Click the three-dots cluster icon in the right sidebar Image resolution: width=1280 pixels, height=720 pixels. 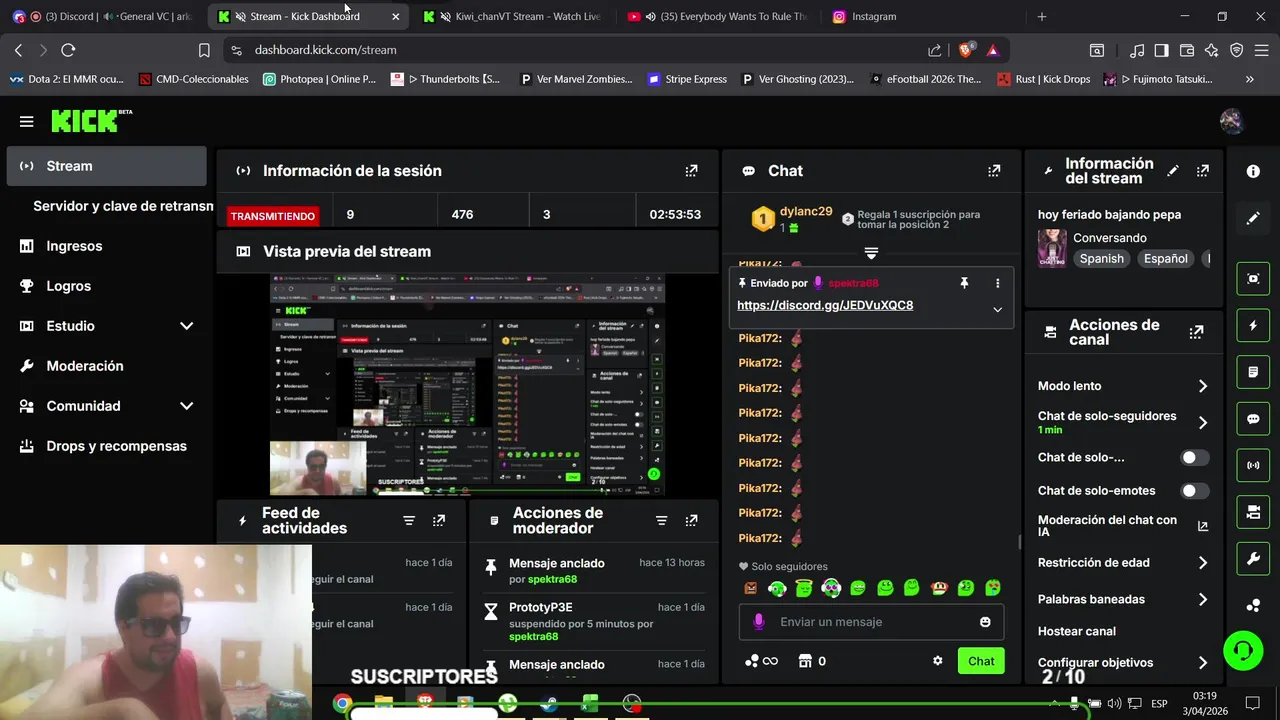(1253, 605)
